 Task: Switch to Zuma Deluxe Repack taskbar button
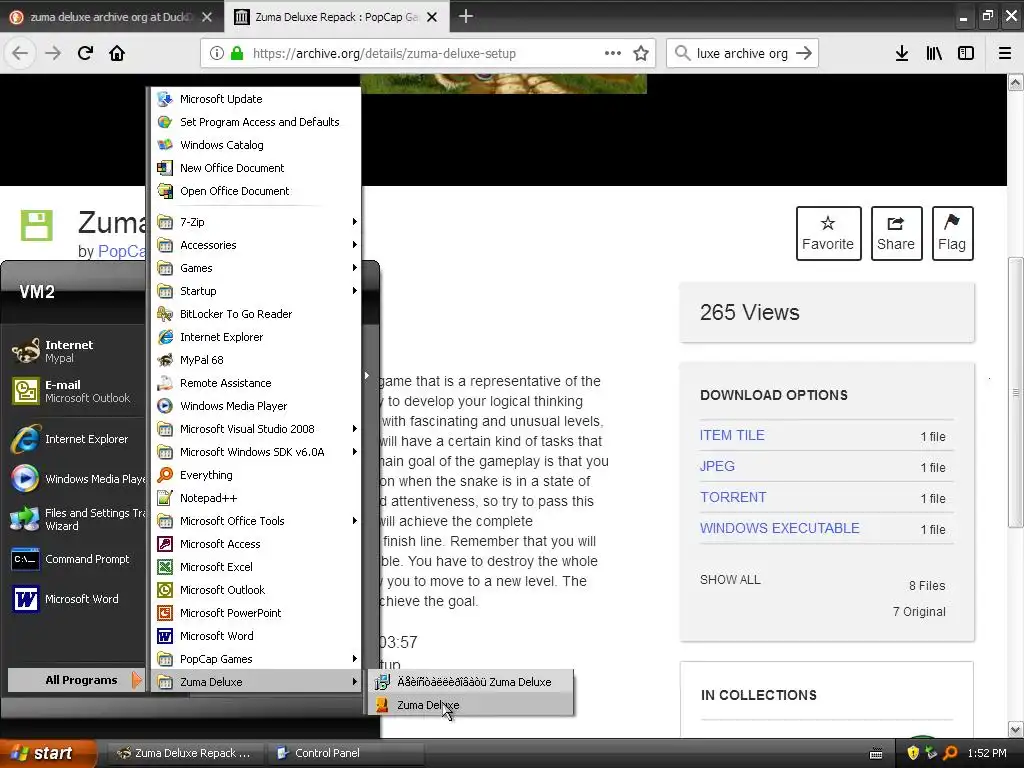tap(185, 753)
